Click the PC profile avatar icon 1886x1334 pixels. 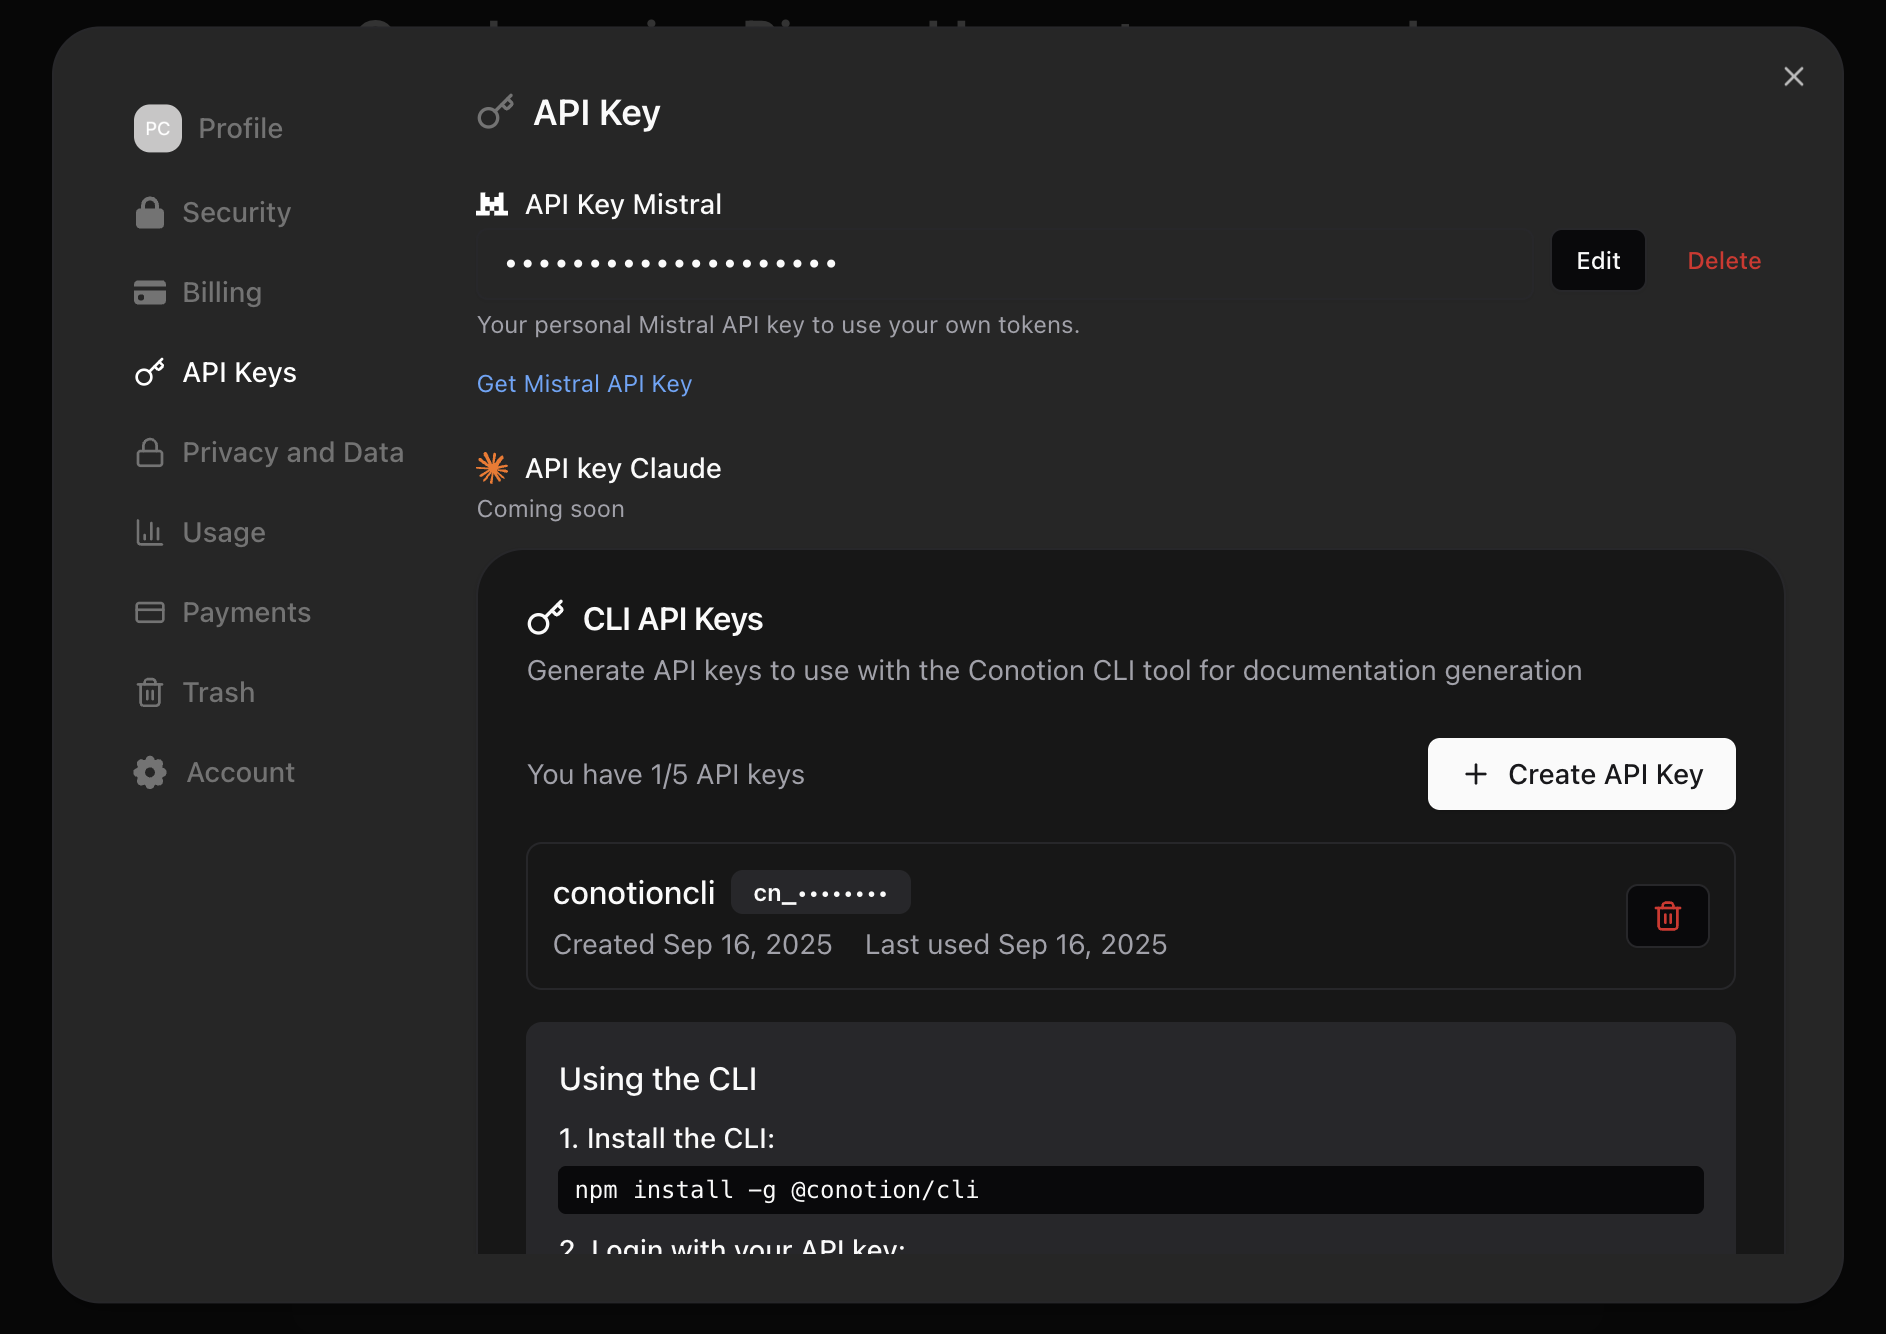point(157,129)
